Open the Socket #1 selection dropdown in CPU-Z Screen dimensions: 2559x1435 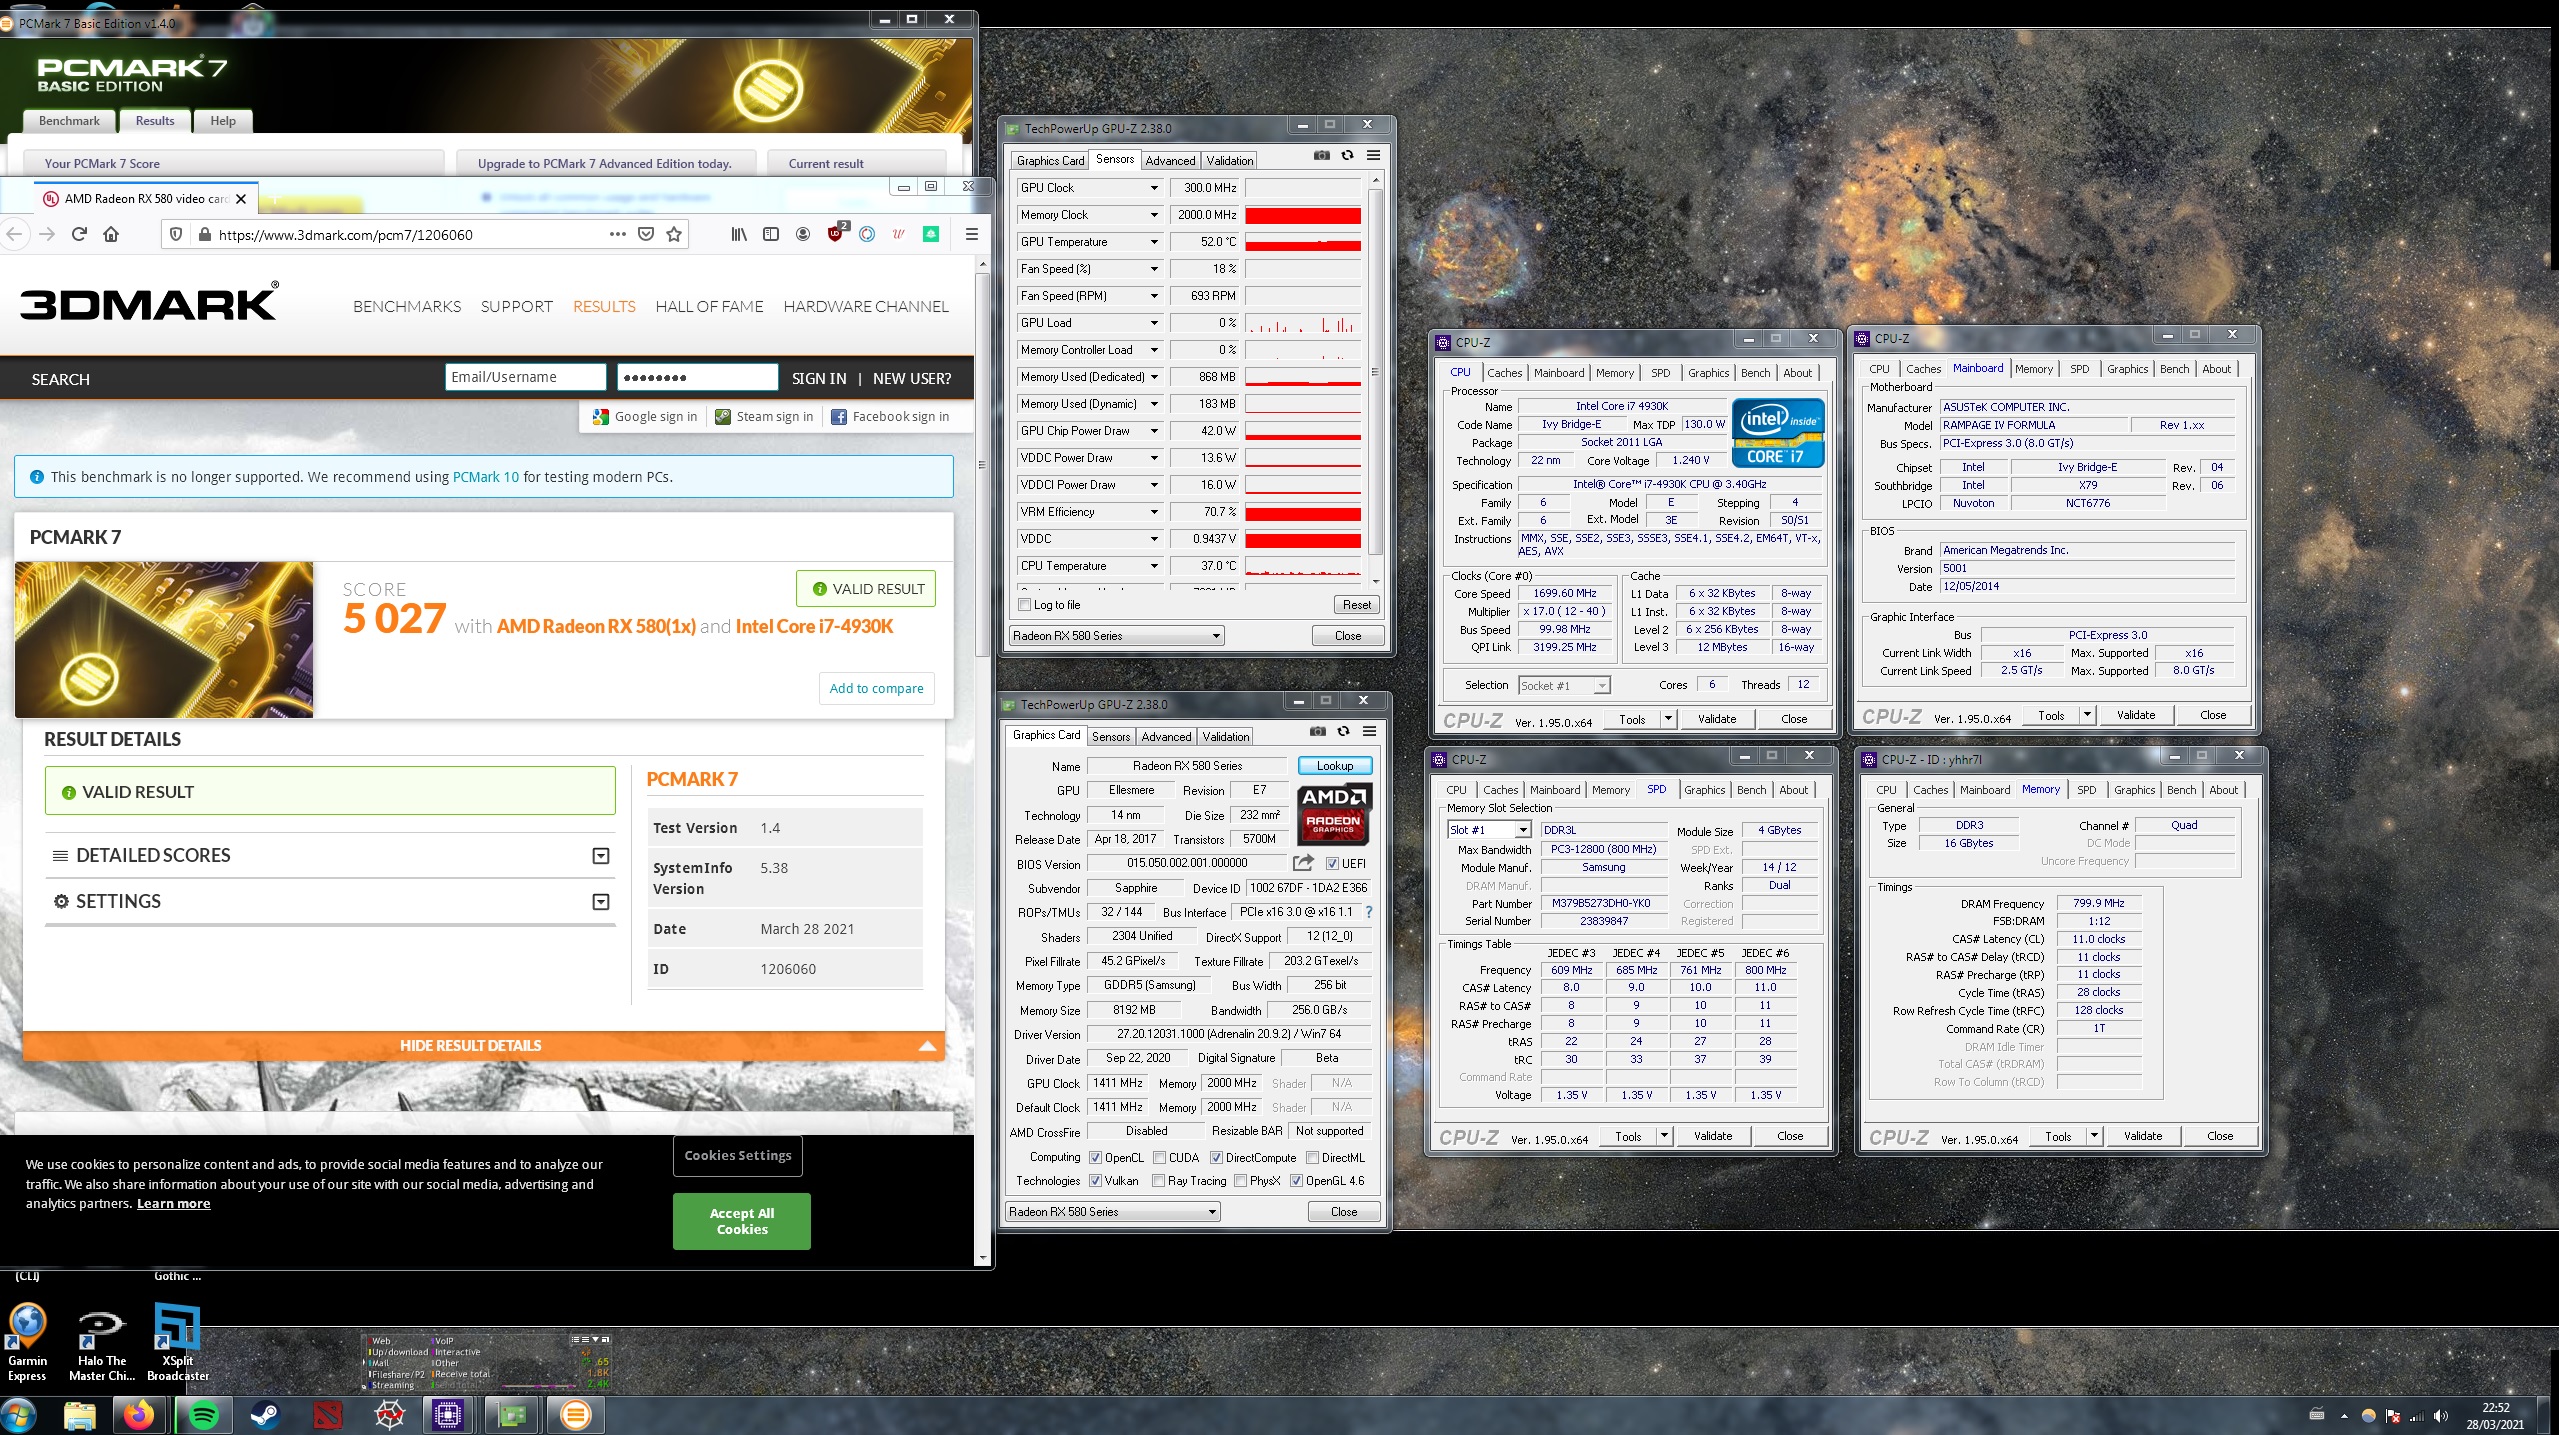1564,685
